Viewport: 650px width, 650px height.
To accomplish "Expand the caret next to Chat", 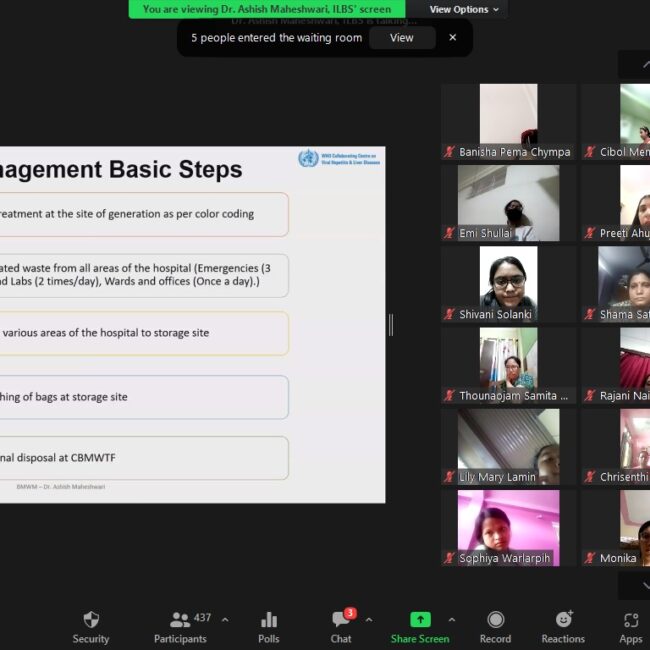I will (x=368, y=620).
